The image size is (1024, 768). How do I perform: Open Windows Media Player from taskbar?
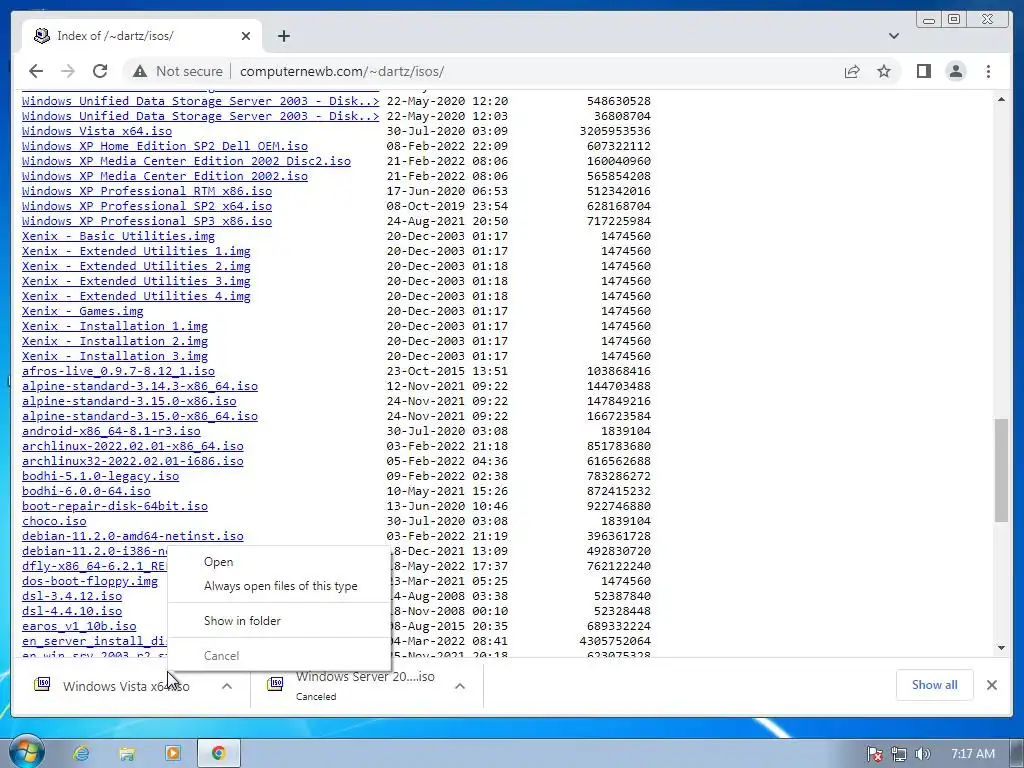(172, 753)
